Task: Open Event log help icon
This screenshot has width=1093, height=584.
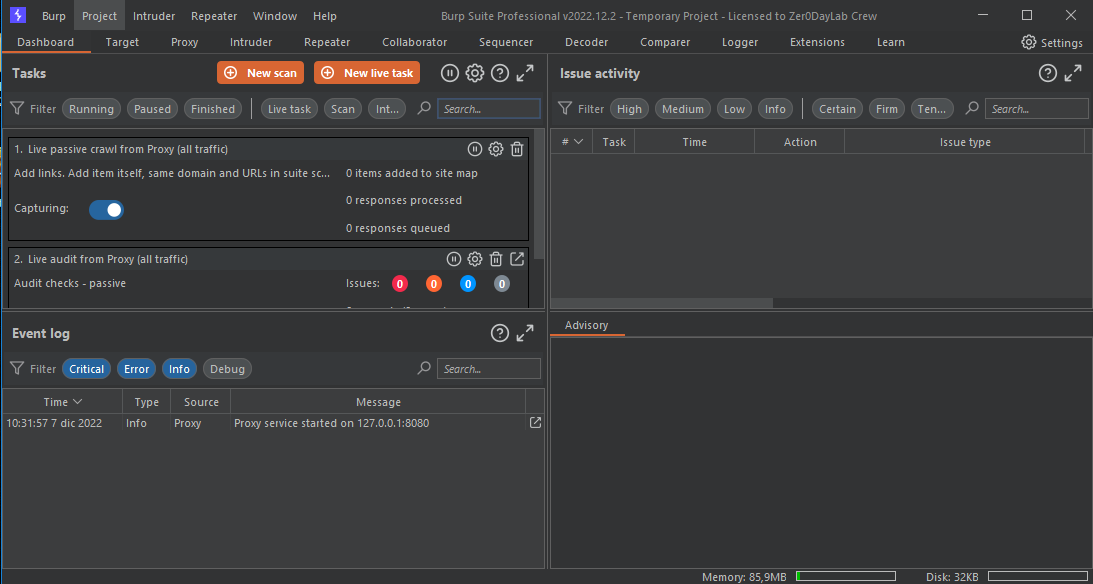Action: (x=500, y=333)
